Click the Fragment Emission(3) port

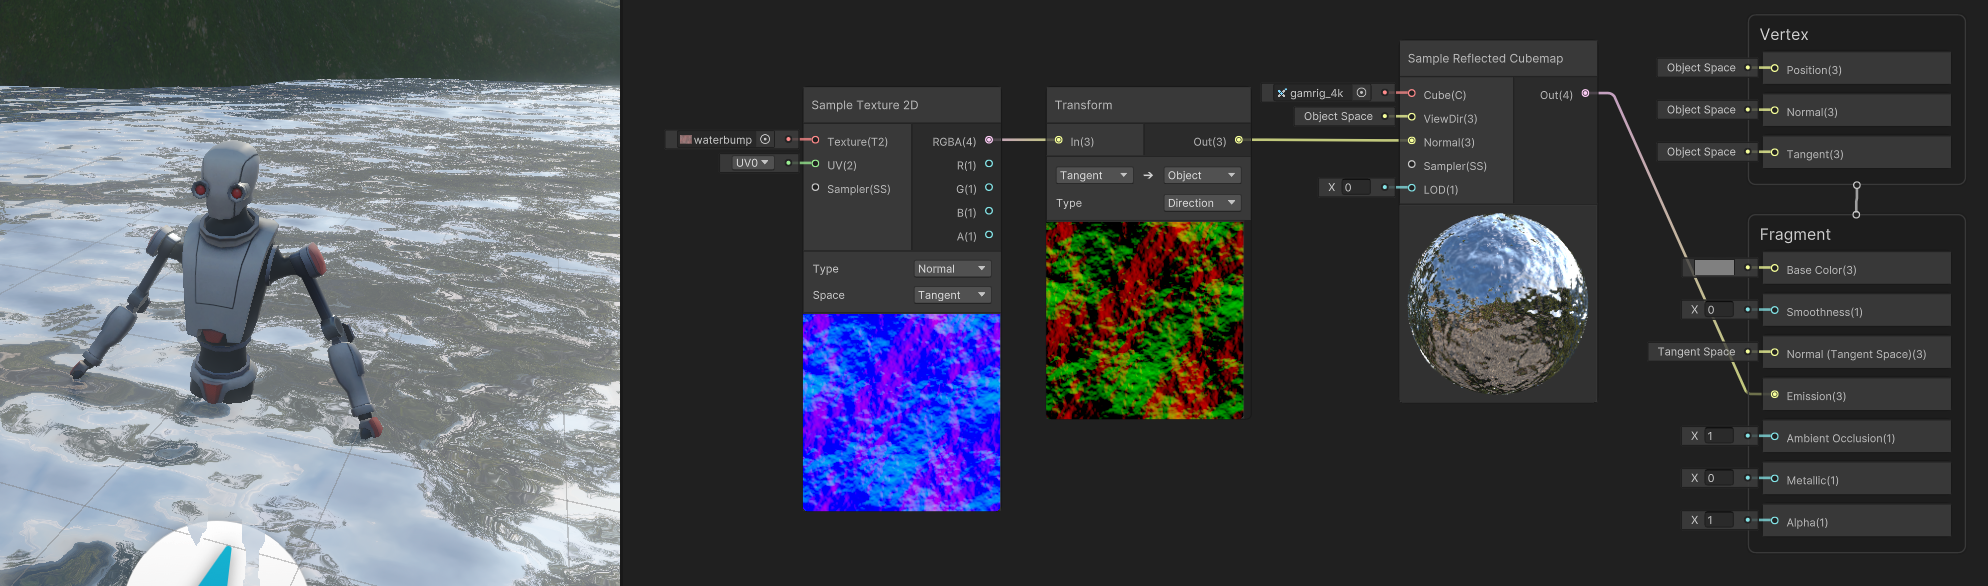pos(1775,395)
